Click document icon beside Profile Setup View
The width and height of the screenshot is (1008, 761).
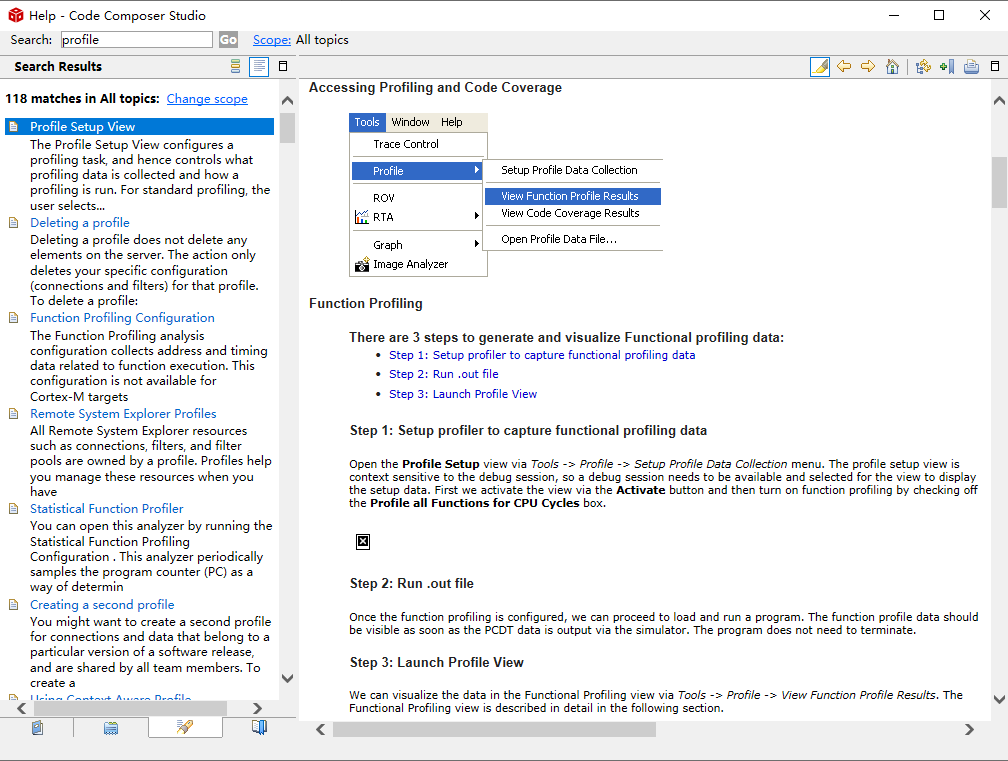click(14, 127)
